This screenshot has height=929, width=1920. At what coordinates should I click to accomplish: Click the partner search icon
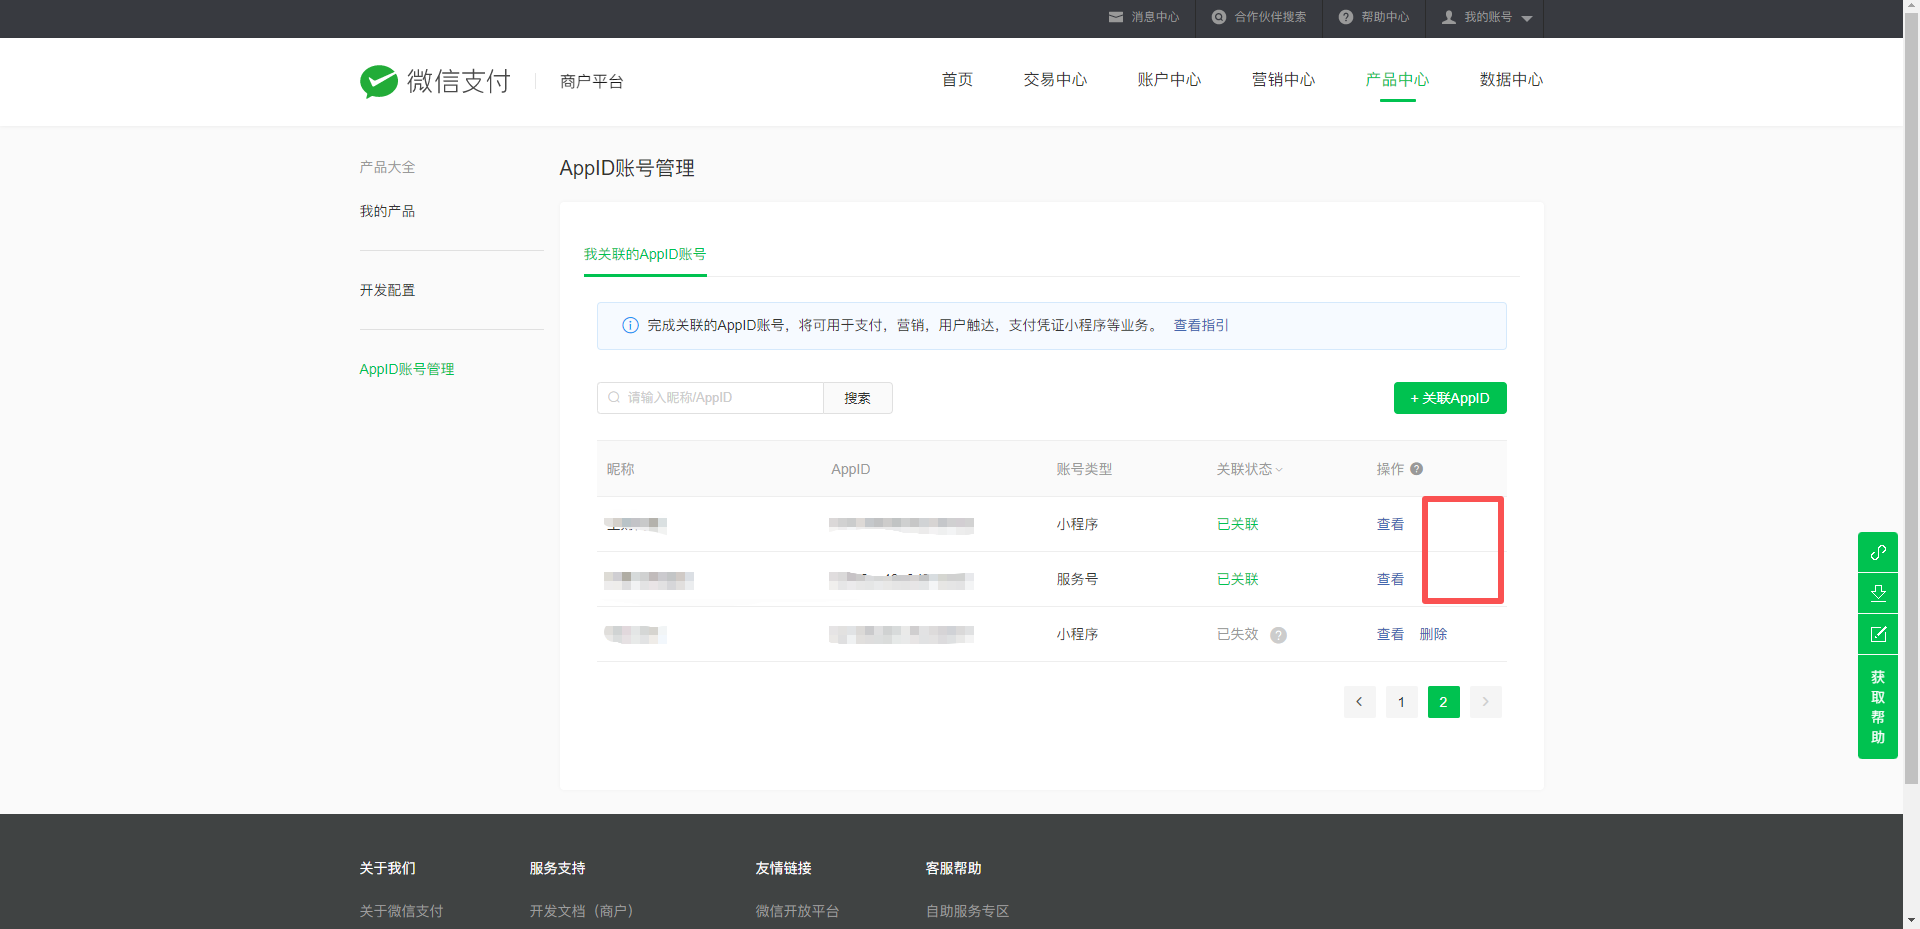1218,17
